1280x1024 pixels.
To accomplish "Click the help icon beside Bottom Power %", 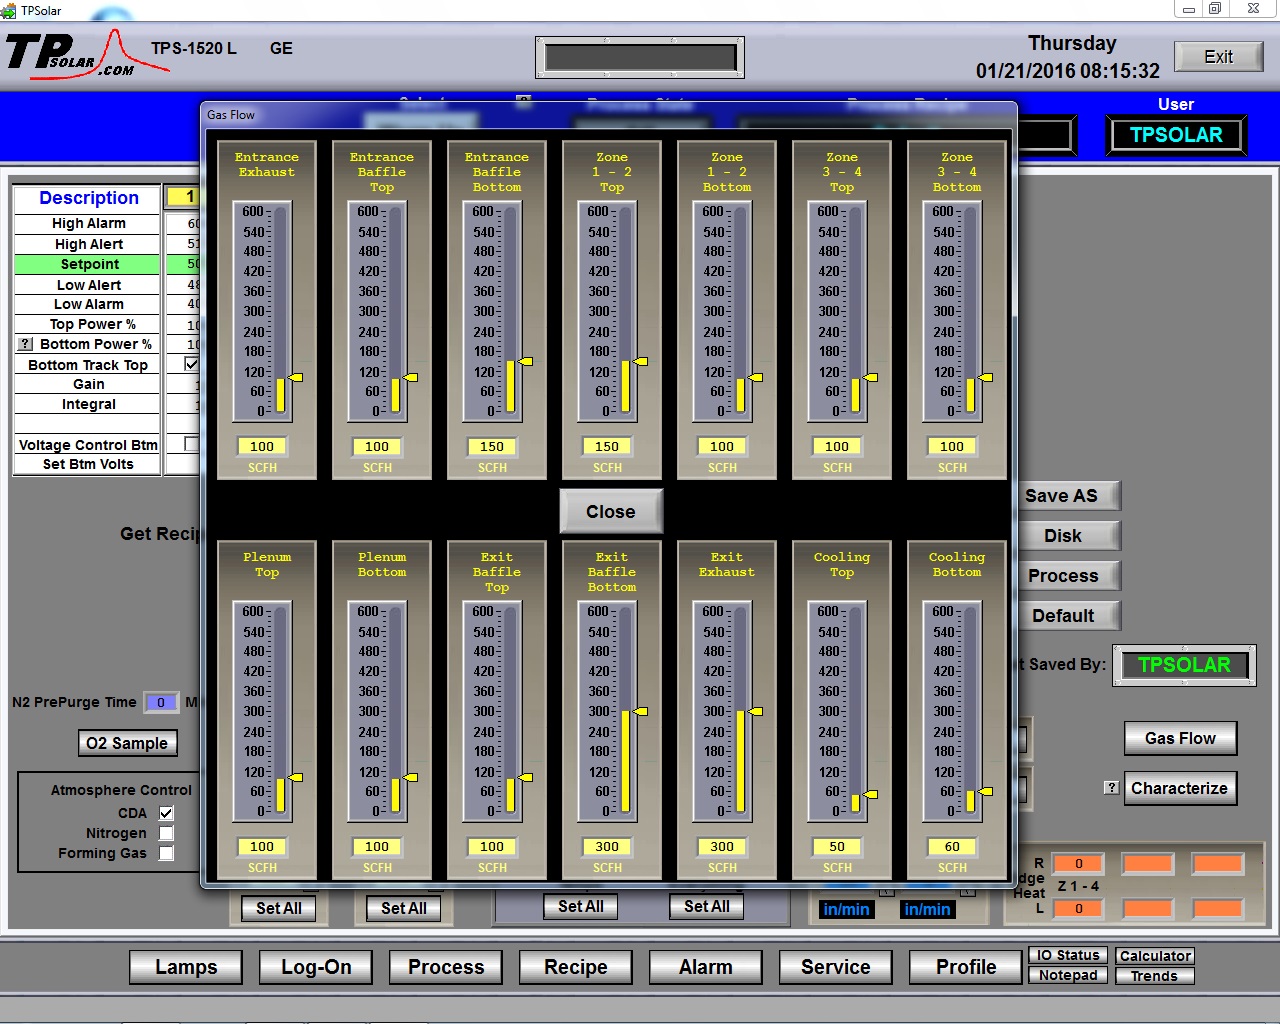I will pos(26,344).
